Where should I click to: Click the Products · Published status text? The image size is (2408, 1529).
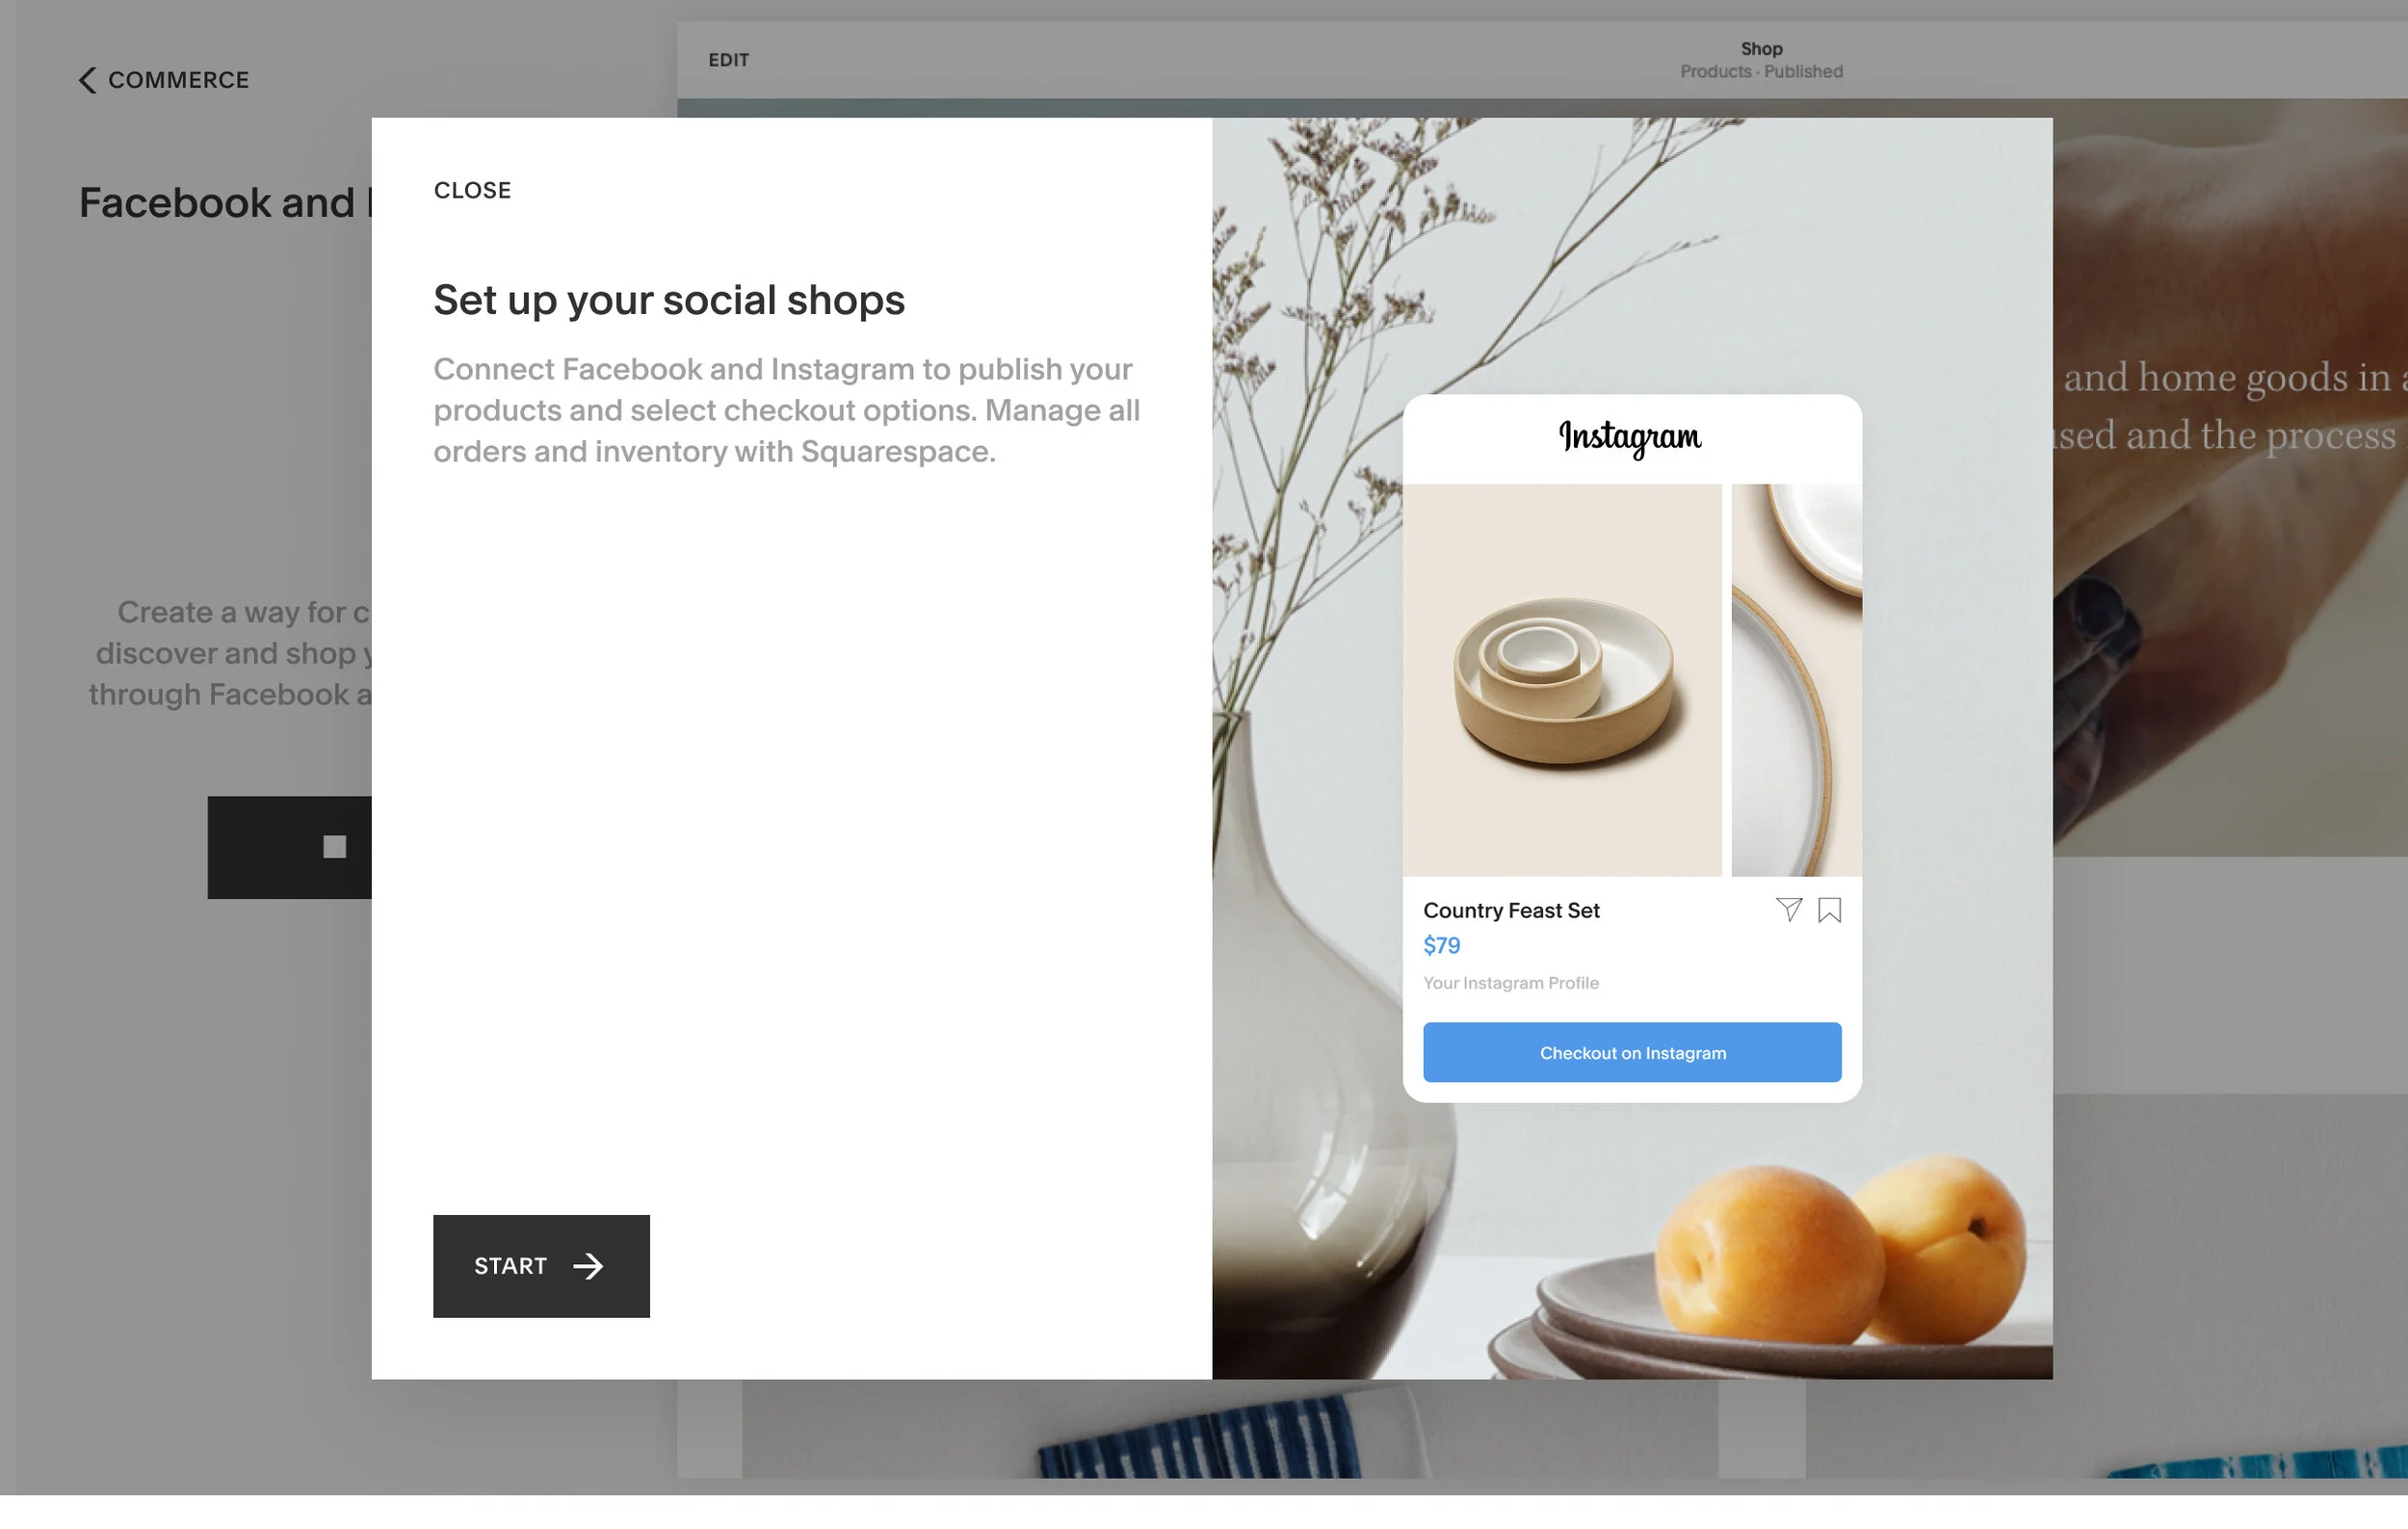[1761, 72]
